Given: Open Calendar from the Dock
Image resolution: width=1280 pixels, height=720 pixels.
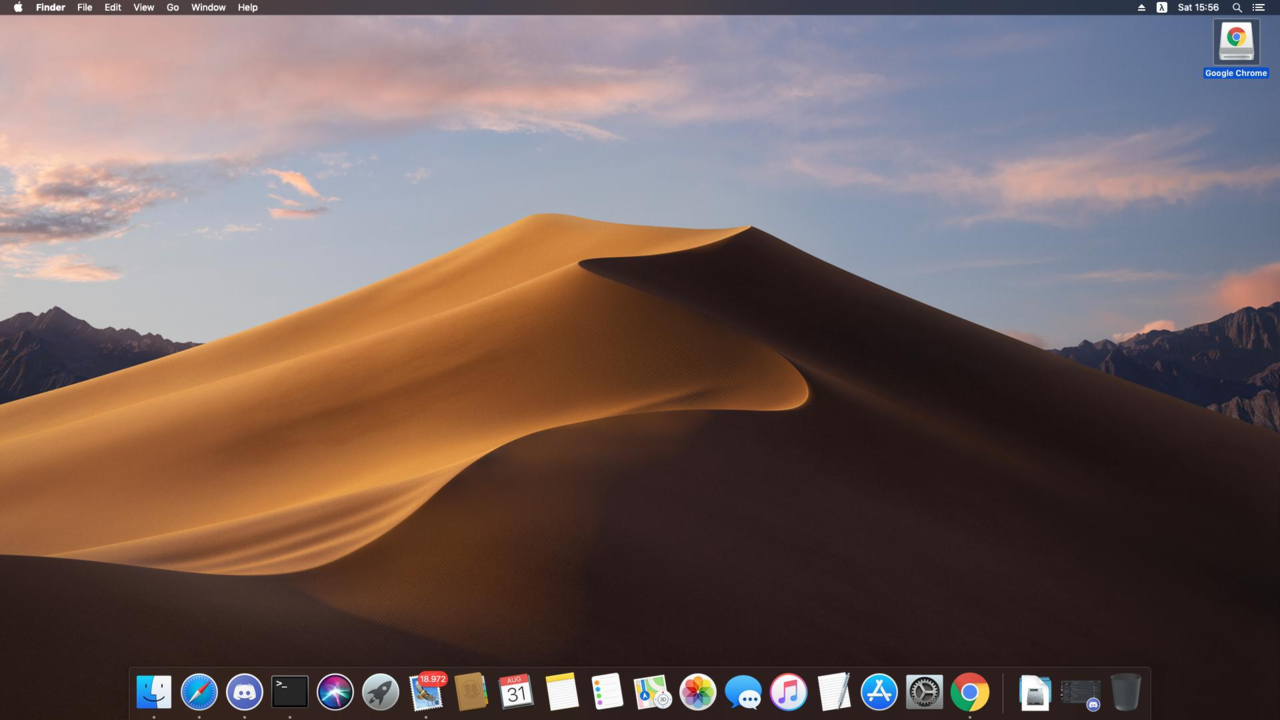Looking at the screenshot, I should pyautogui.click(x=516, y=692).
